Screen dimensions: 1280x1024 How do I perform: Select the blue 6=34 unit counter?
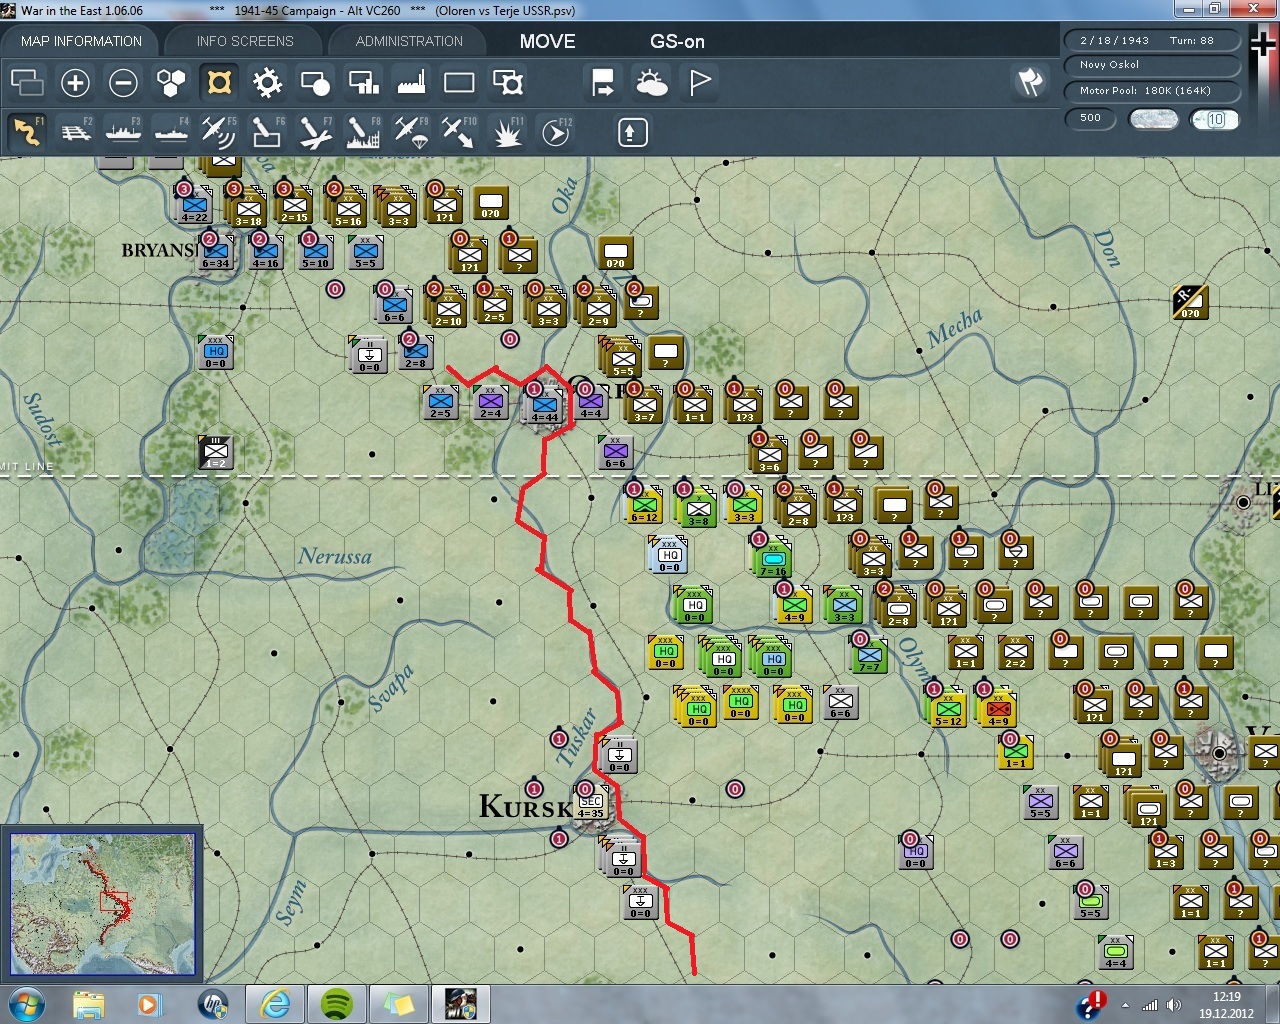tap(215, 252)
